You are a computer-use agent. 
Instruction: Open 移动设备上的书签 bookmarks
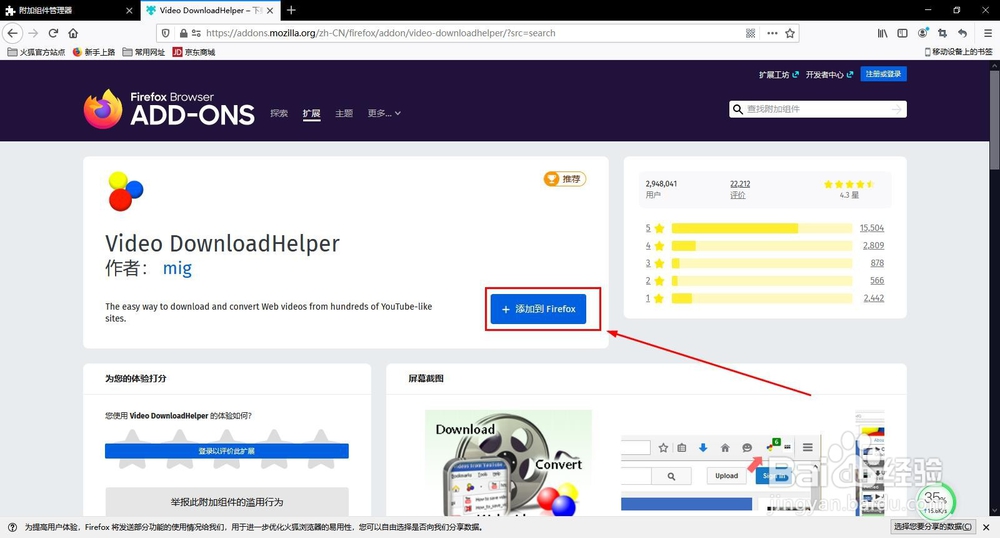pos(959,52)
